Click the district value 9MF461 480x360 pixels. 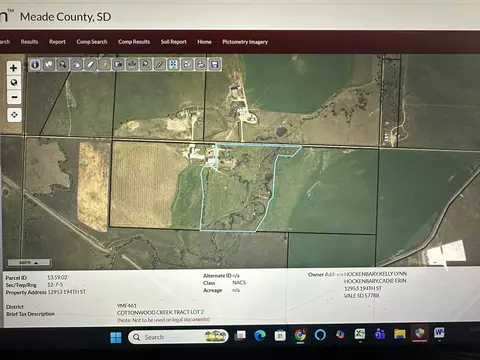[x=127, y=305]
